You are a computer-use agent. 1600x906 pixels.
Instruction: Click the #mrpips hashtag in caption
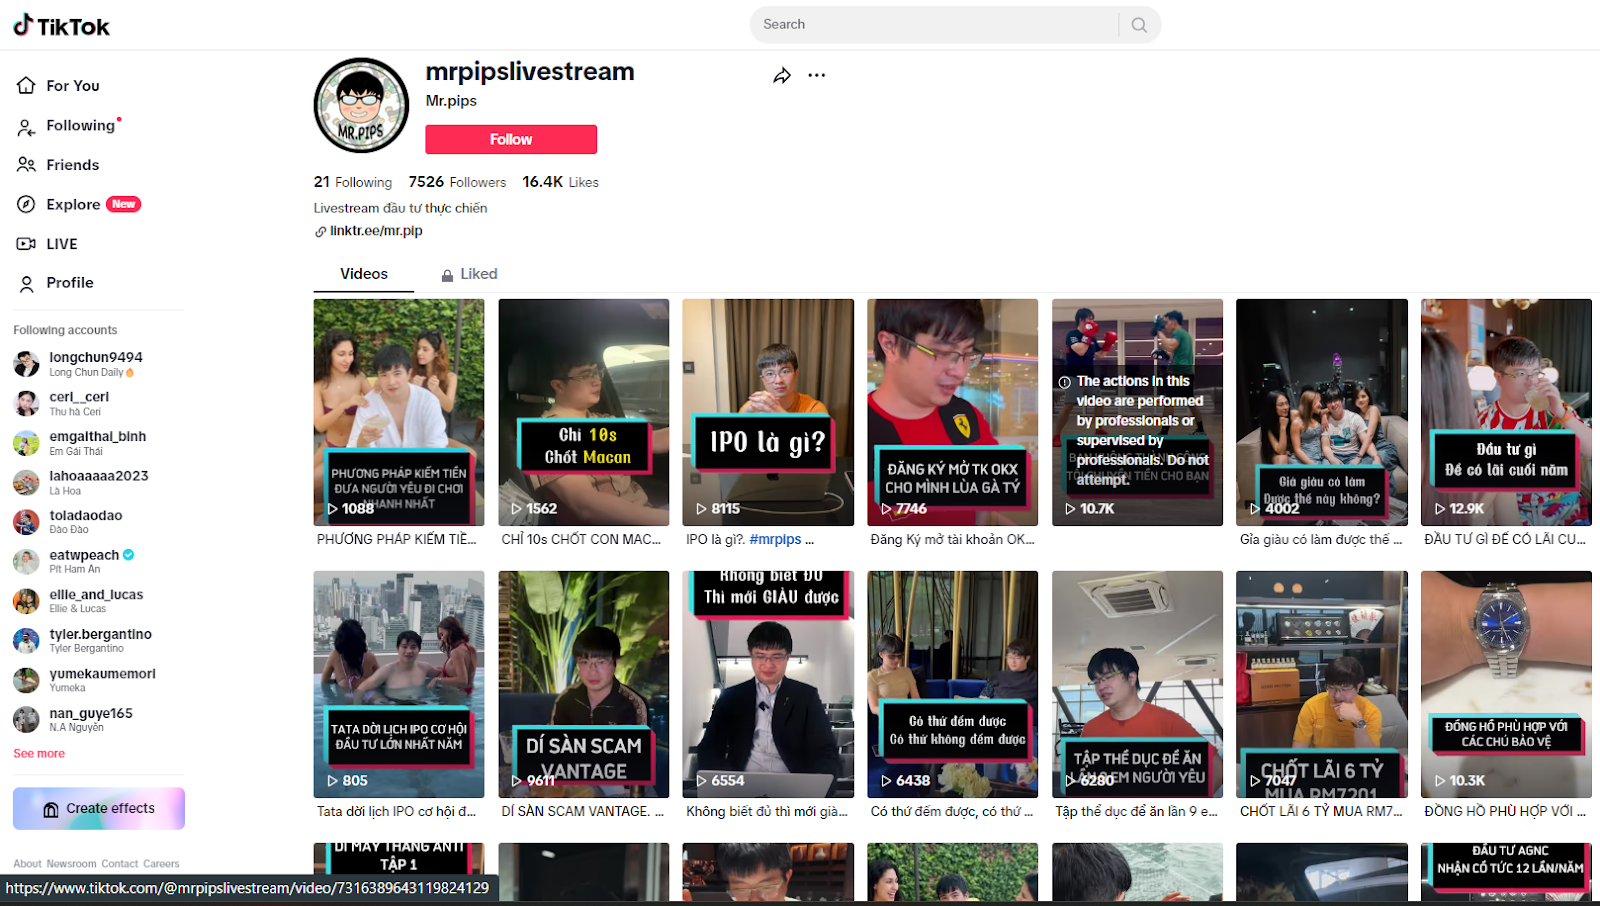tap(775, 539)
